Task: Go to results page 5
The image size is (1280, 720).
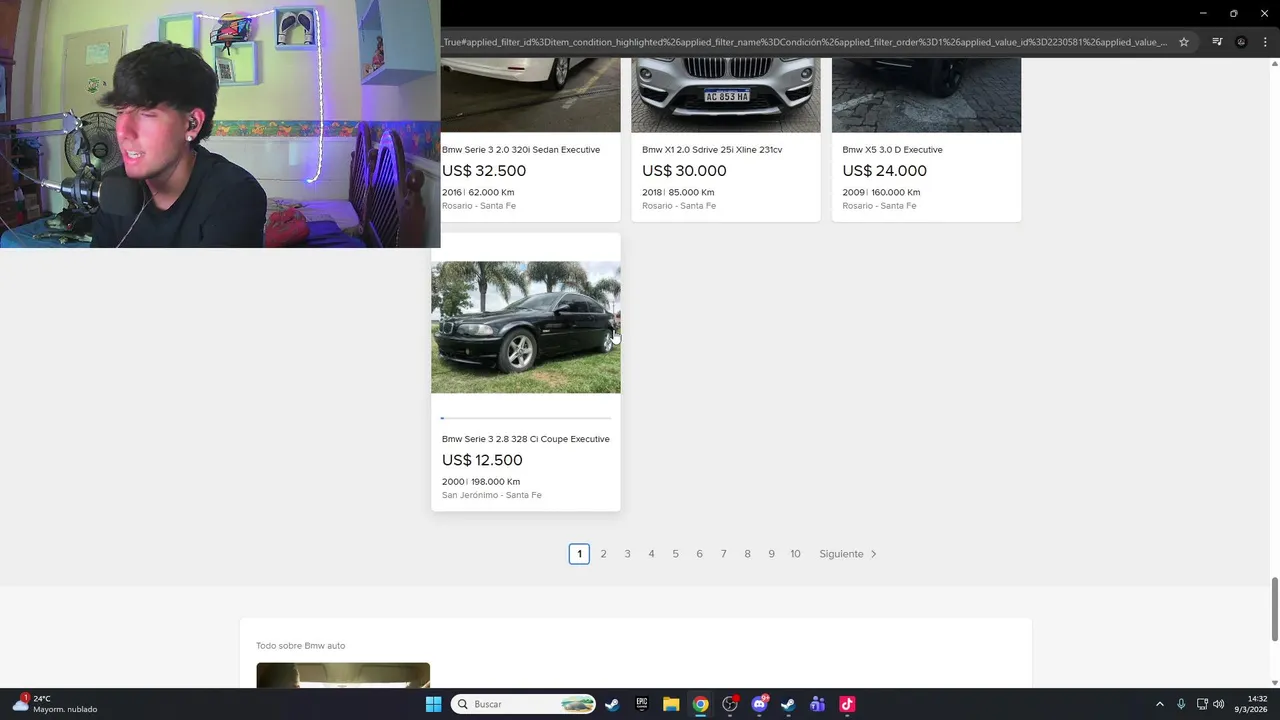Action: 675,554
